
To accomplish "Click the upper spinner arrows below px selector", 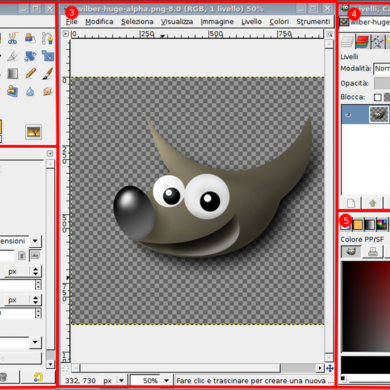I will pyautogui.click(x=38, y=285).
